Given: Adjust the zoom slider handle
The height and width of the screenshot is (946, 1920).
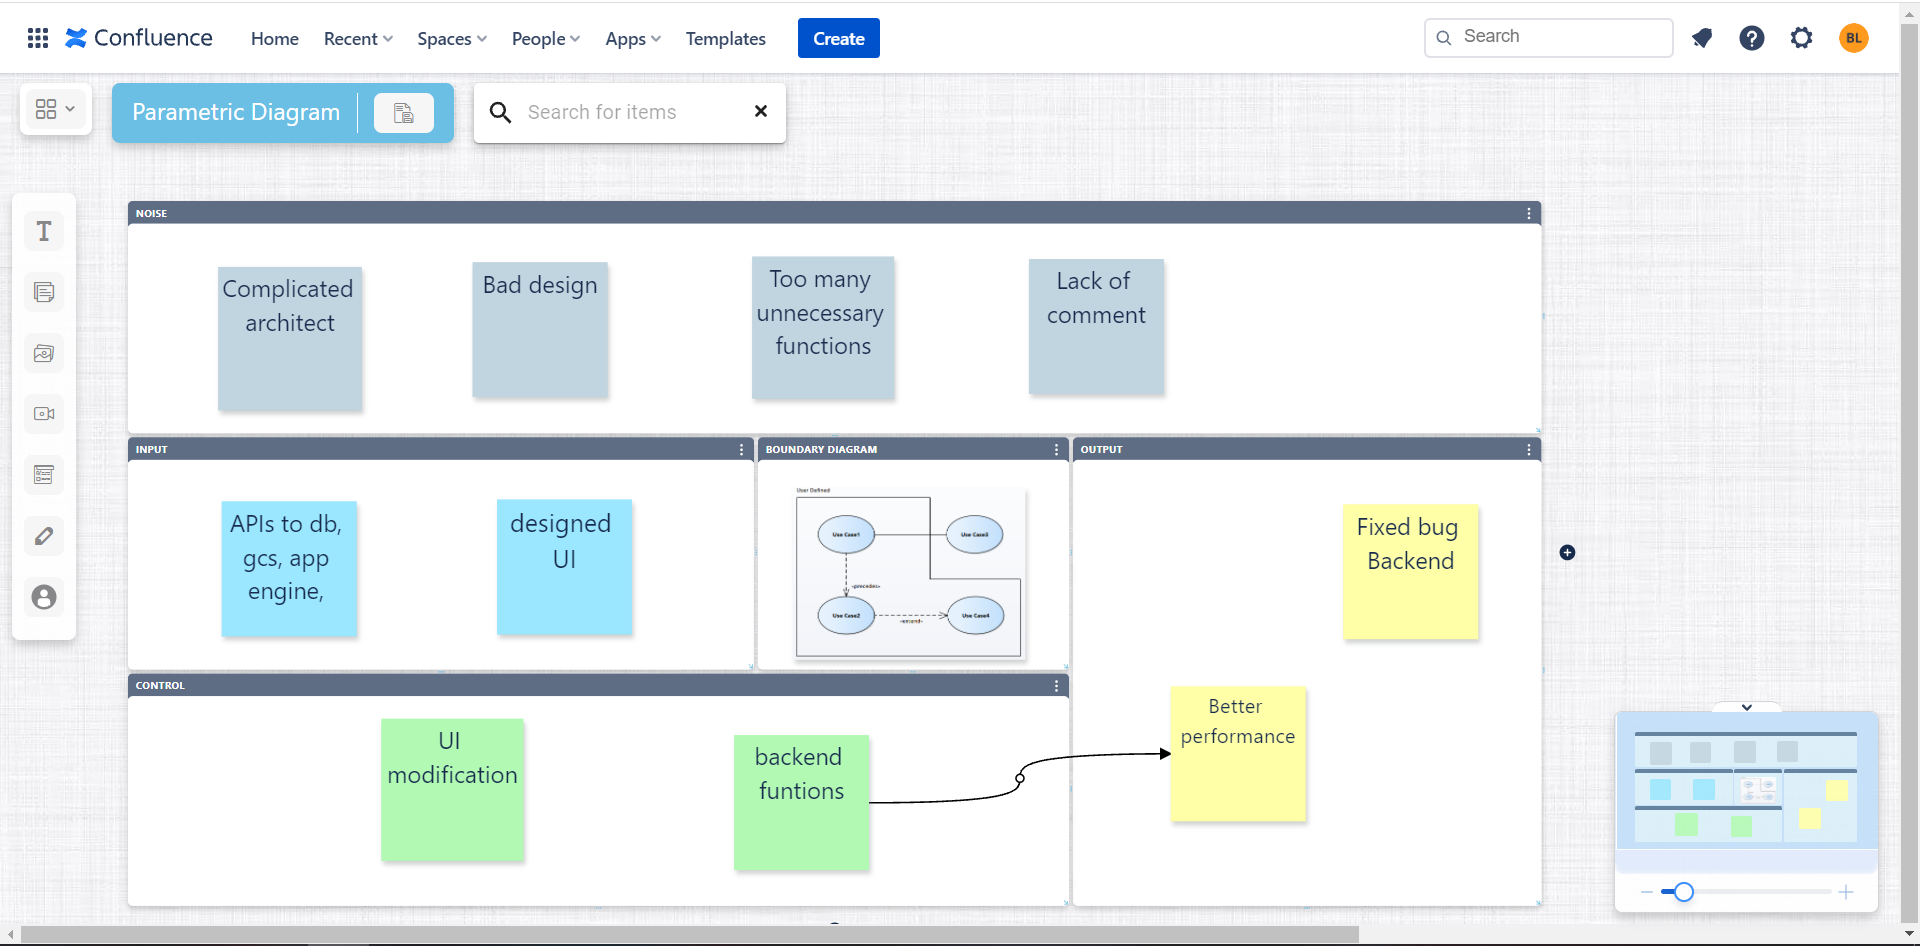Looking at the screenshot, I should click(1684, 892).
